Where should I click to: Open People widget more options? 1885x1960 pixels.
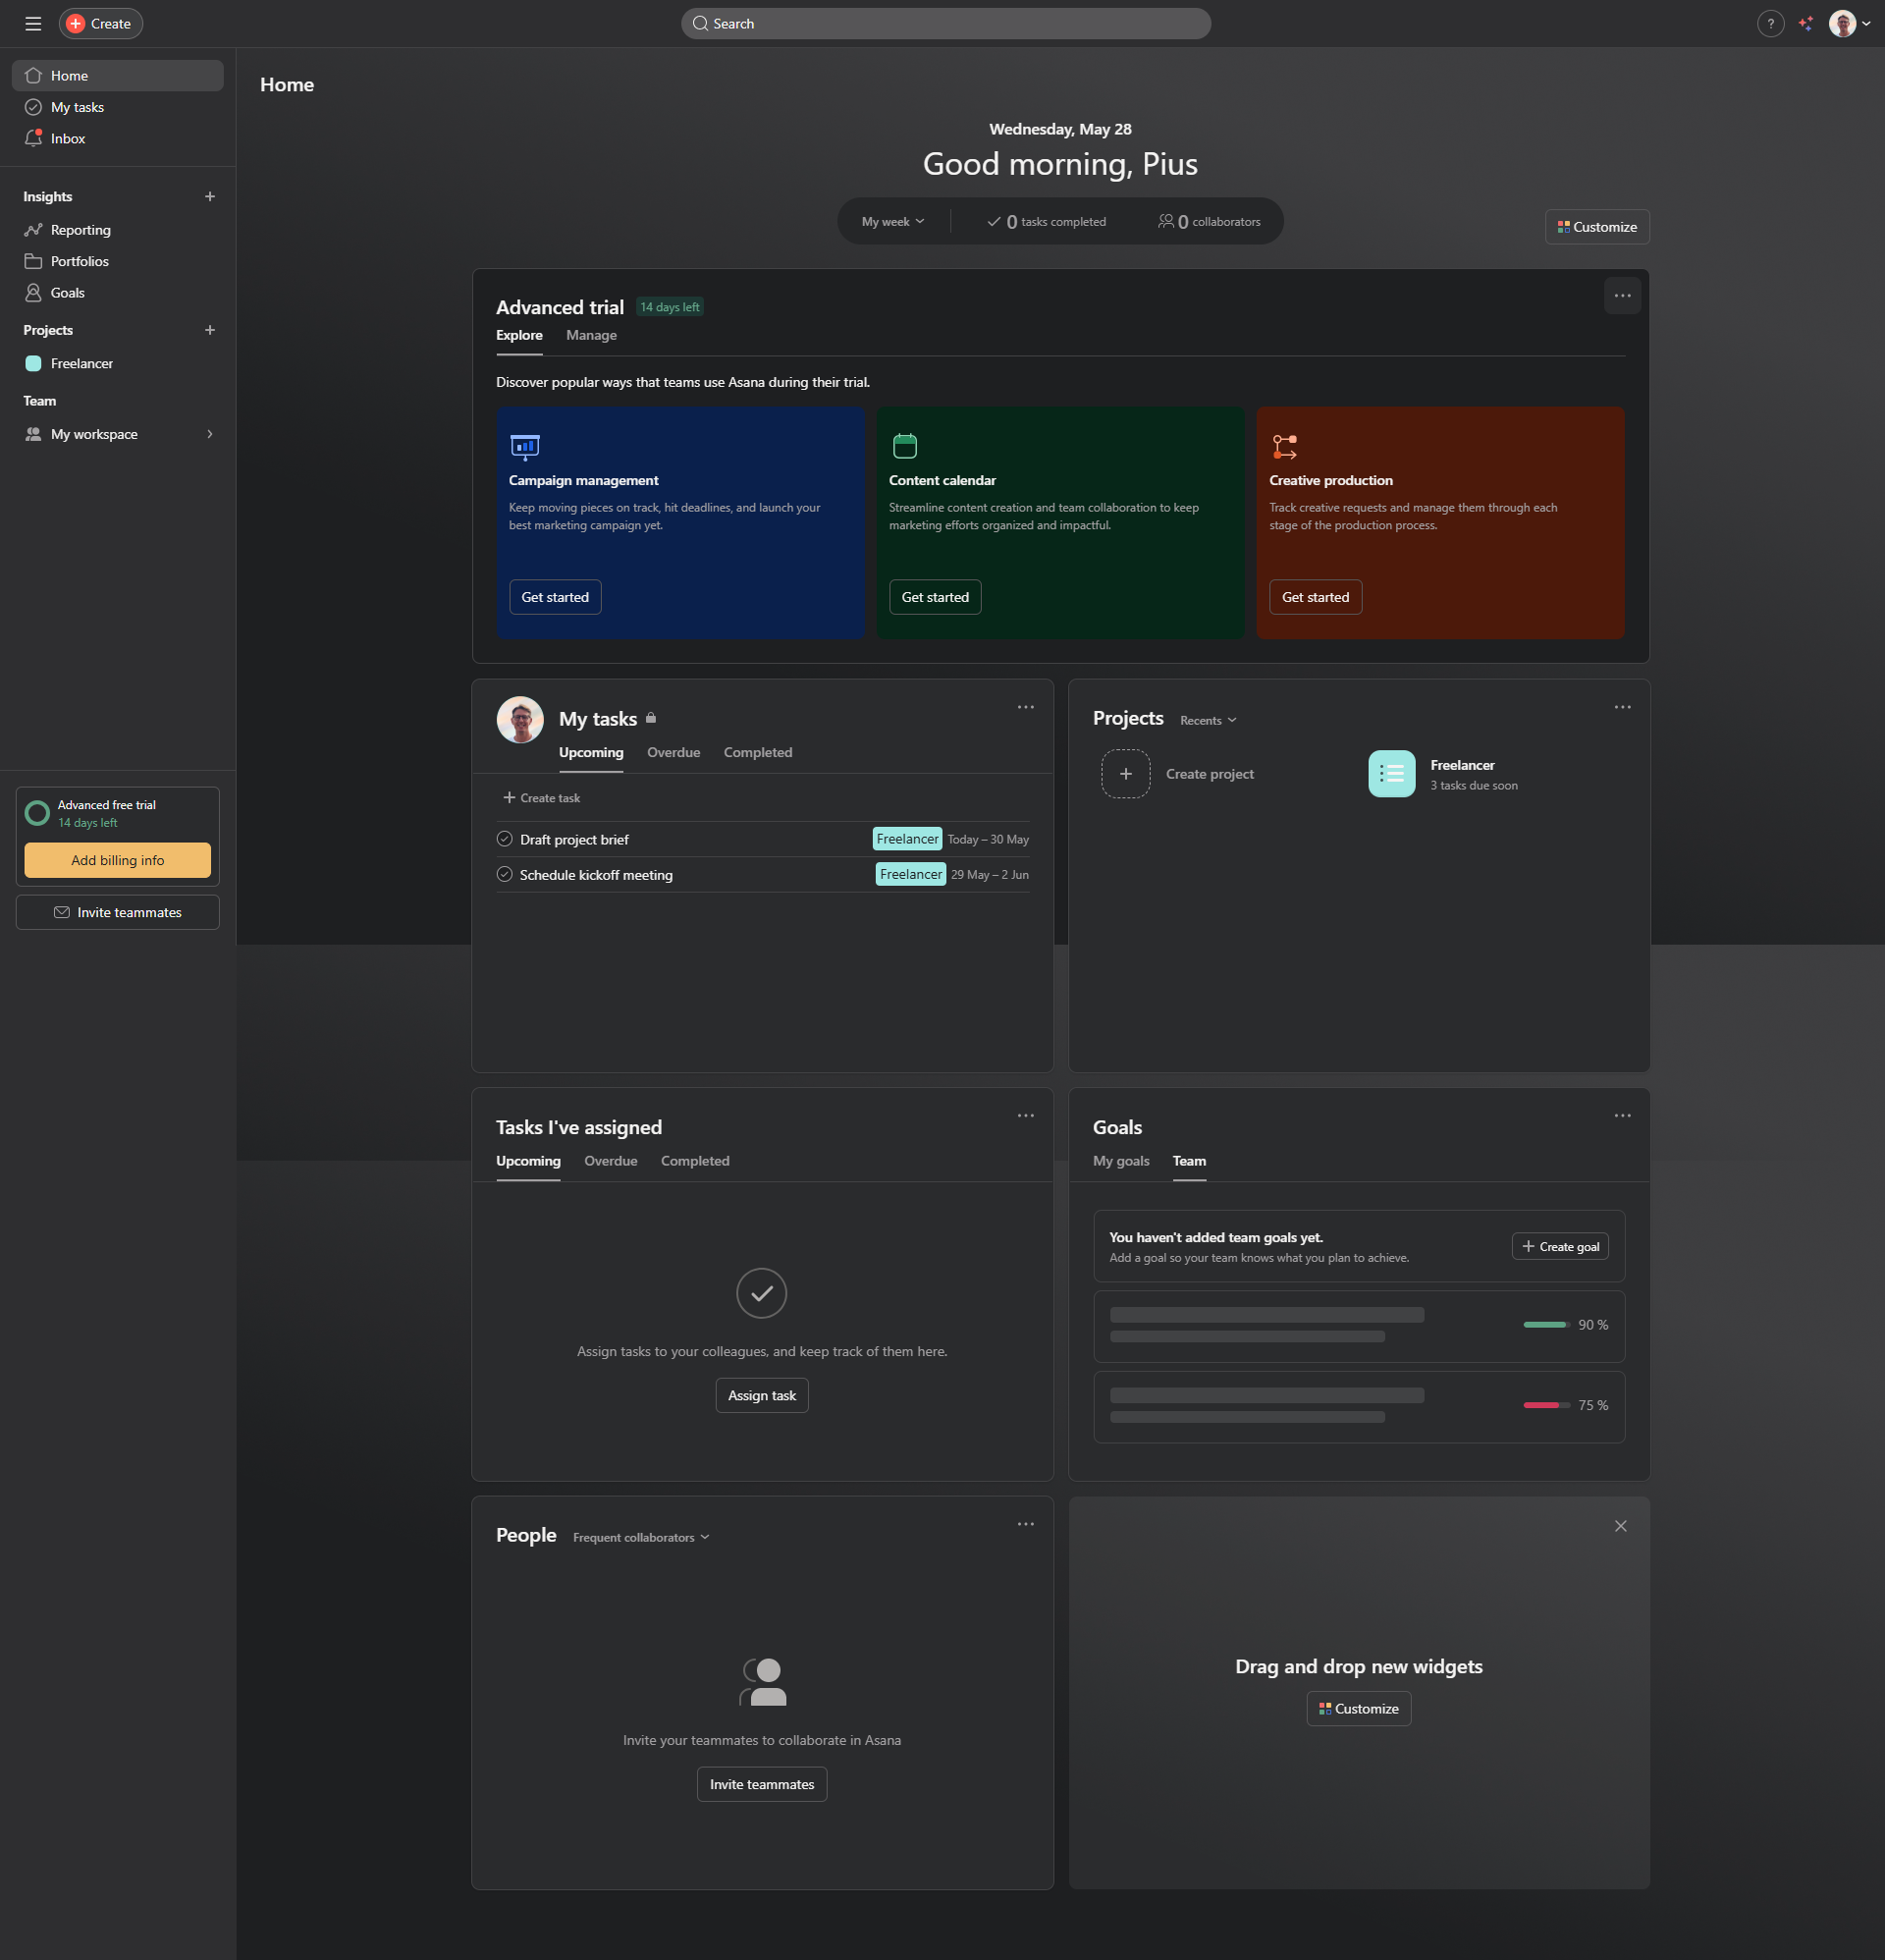tap(1025, 1524)
